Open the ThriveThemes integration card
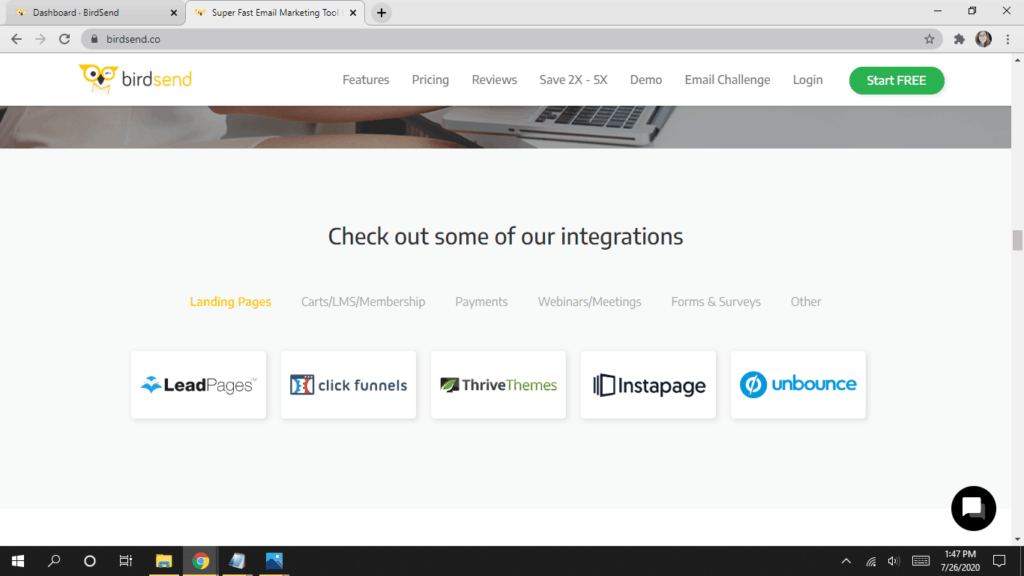Viewport: 1024px width, 576px height. [x=498, y=385]
